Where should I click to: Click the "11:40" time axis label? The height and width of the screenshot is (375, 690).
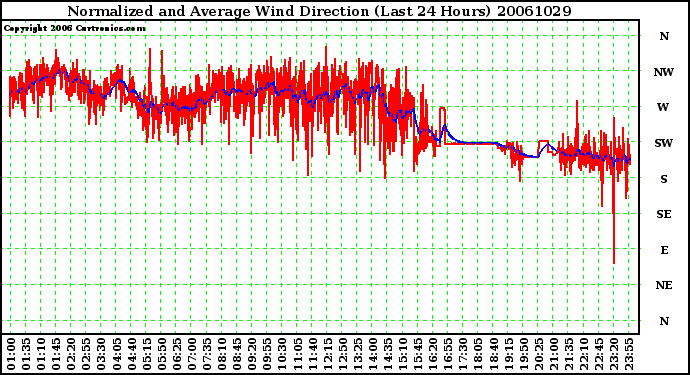click(312, 354)
